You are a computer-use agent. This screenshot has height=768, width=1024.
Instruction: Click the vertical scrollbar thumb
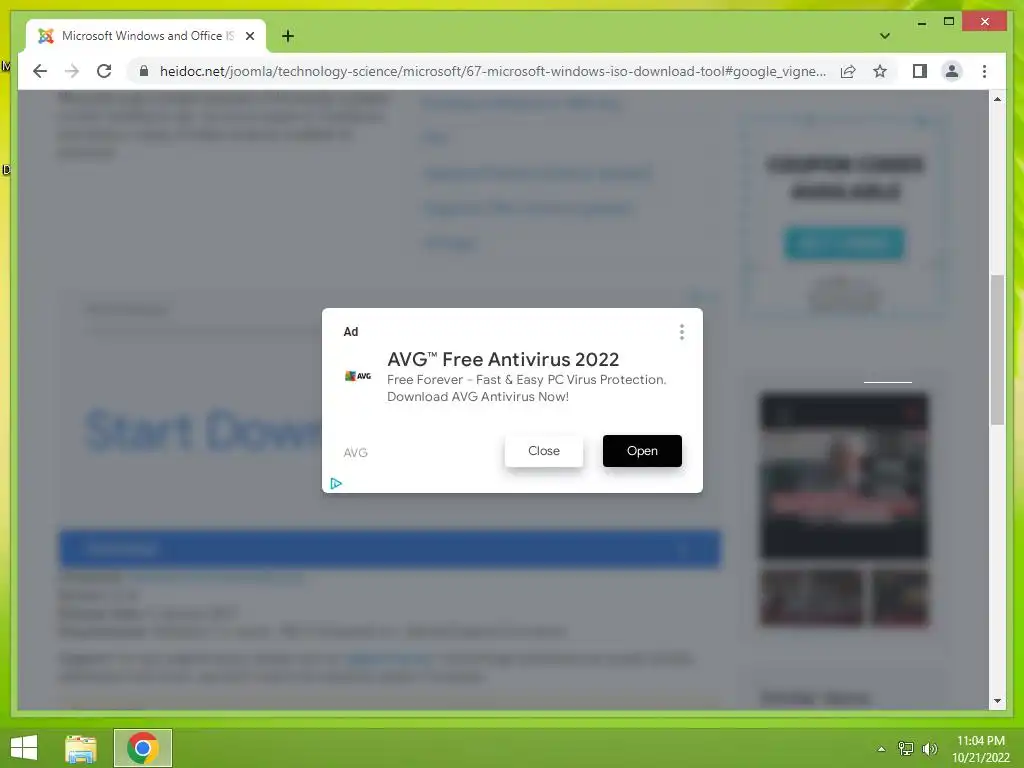point(997,350)
